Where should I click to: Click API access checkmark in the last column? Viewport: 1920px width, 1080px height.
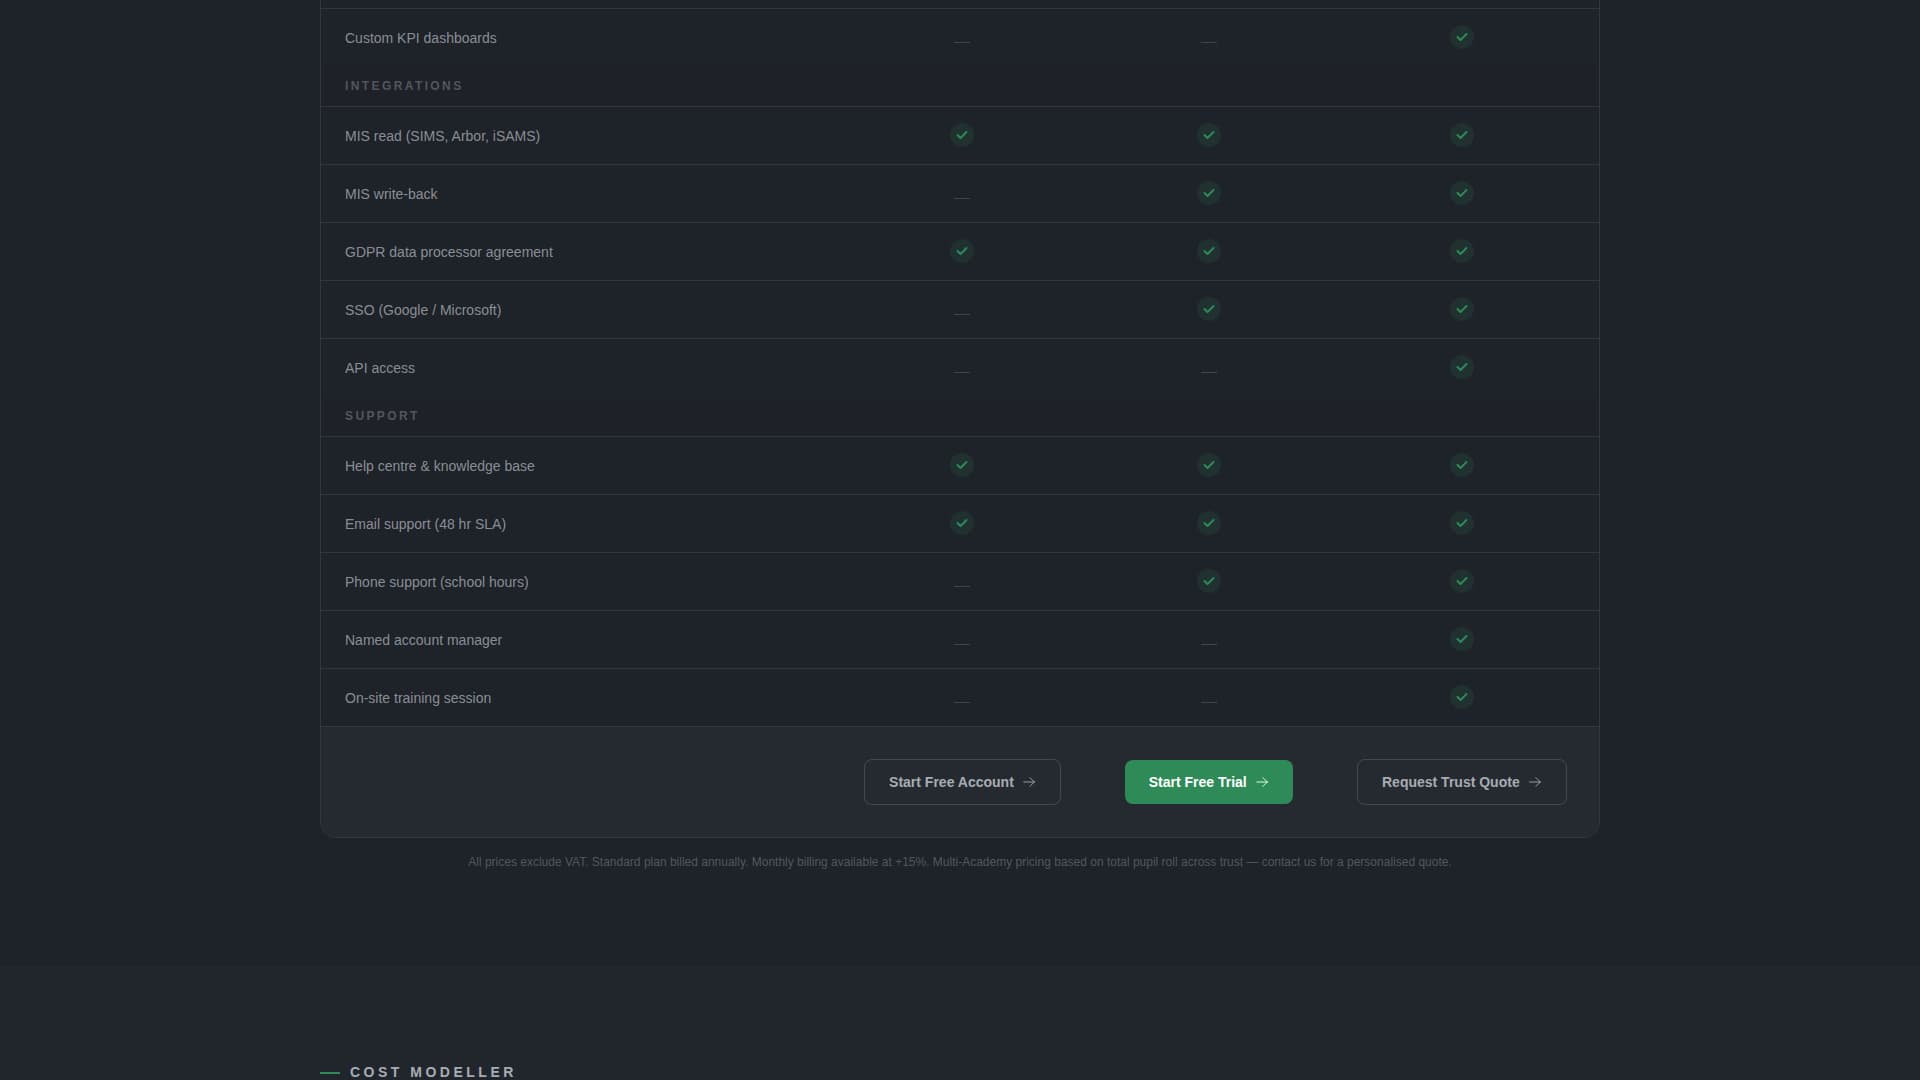point(1461,367)
